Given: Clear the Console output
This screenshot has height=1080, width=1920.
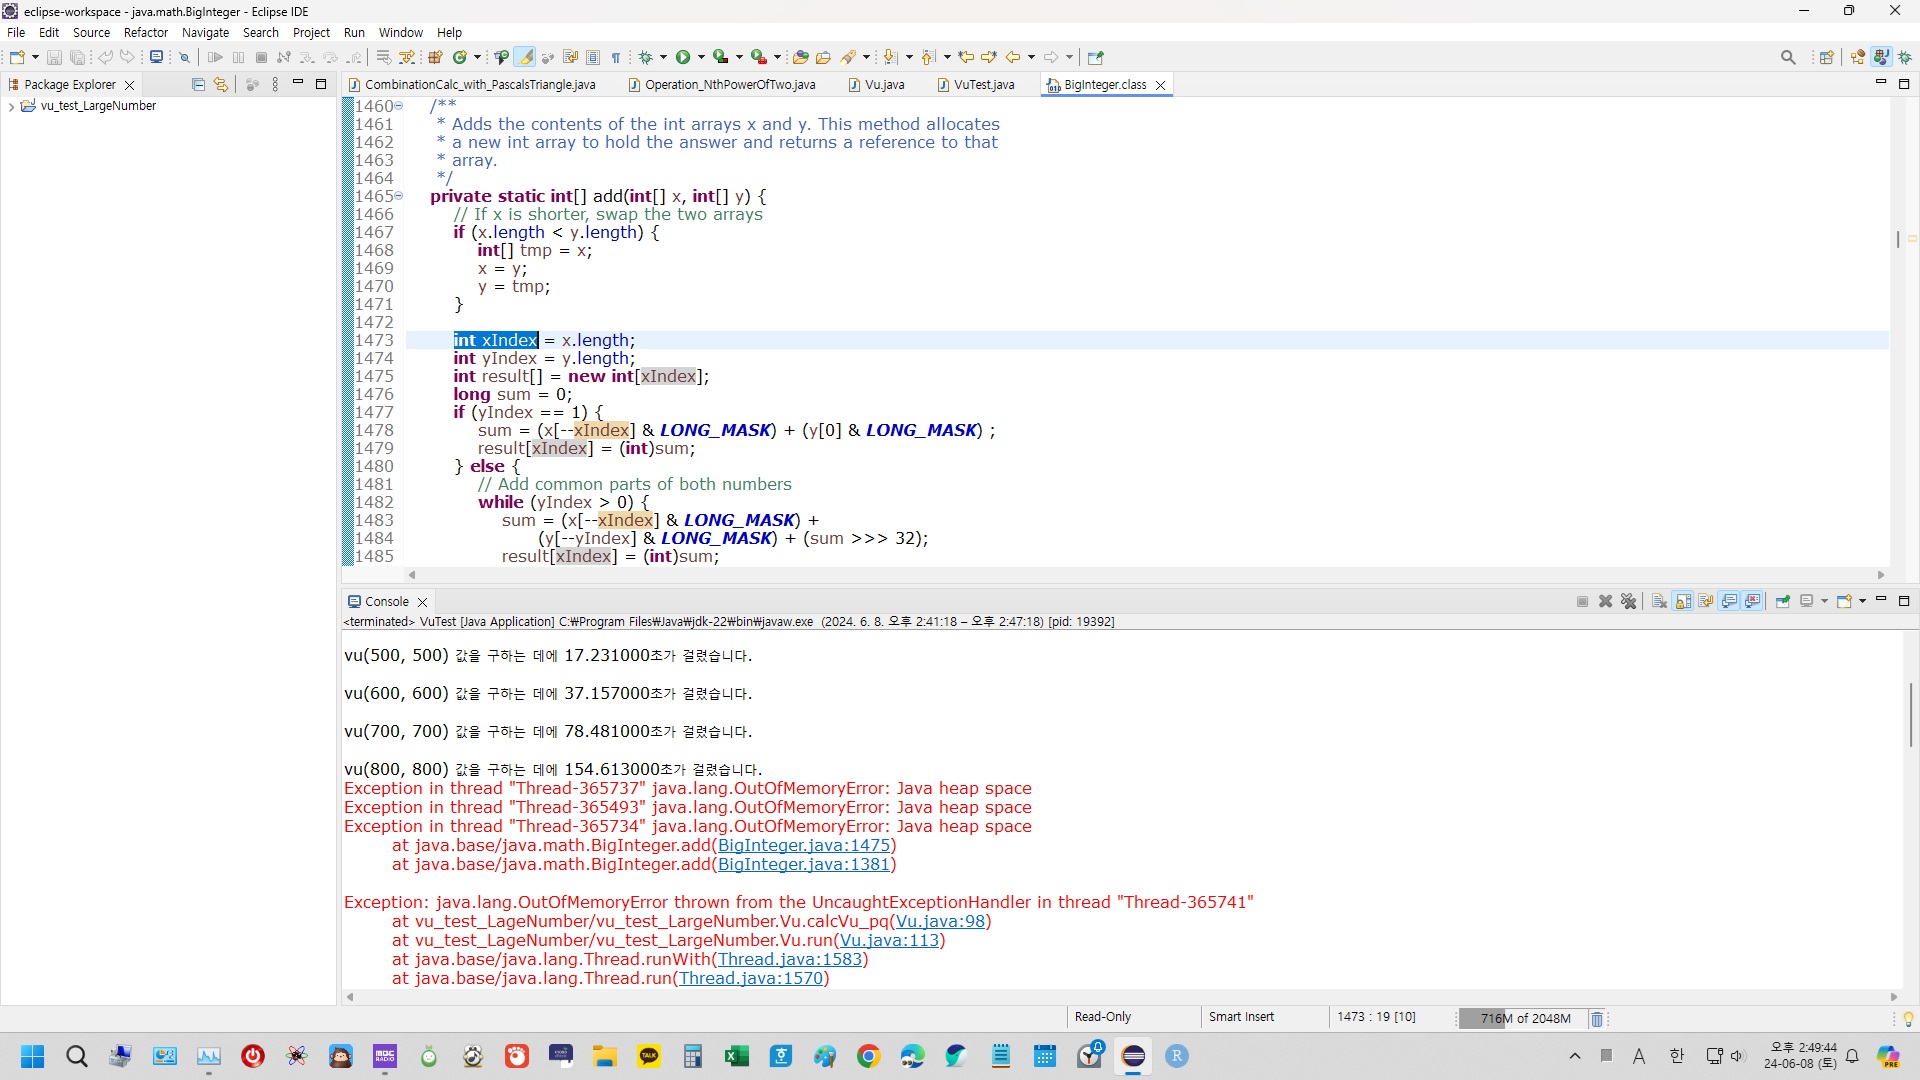Looking at the screenshot, I should [1659, 601].
